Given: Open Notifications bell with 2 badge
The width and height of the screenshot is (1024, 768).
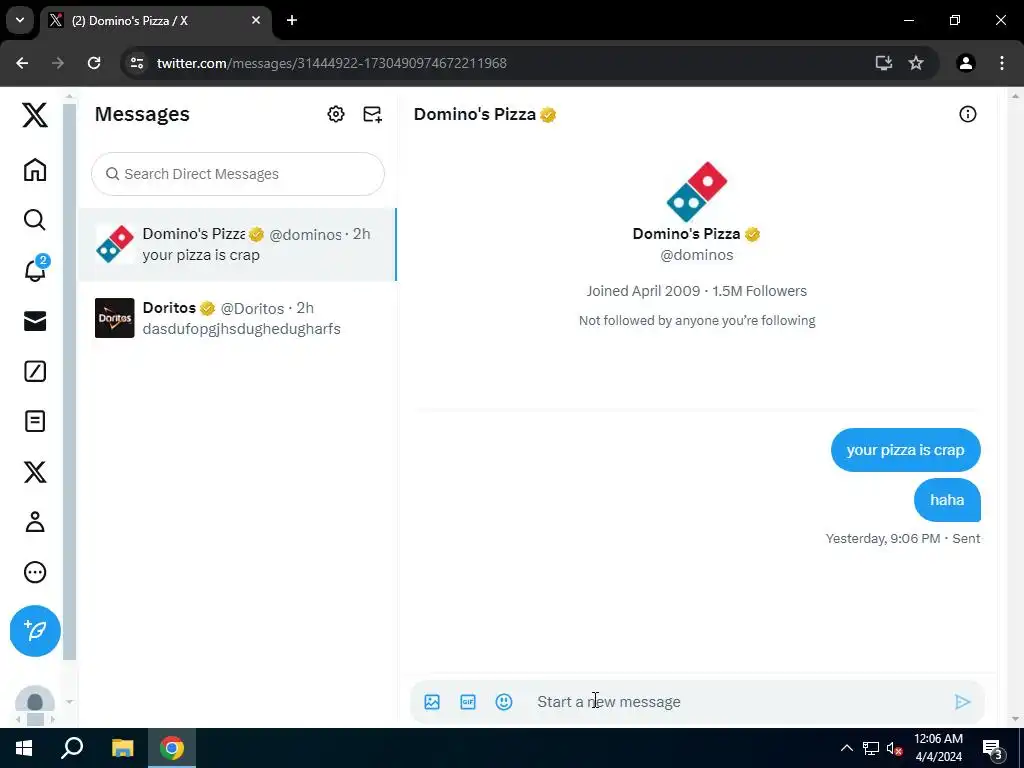Looking at the screenshot, I should point(36,269).
